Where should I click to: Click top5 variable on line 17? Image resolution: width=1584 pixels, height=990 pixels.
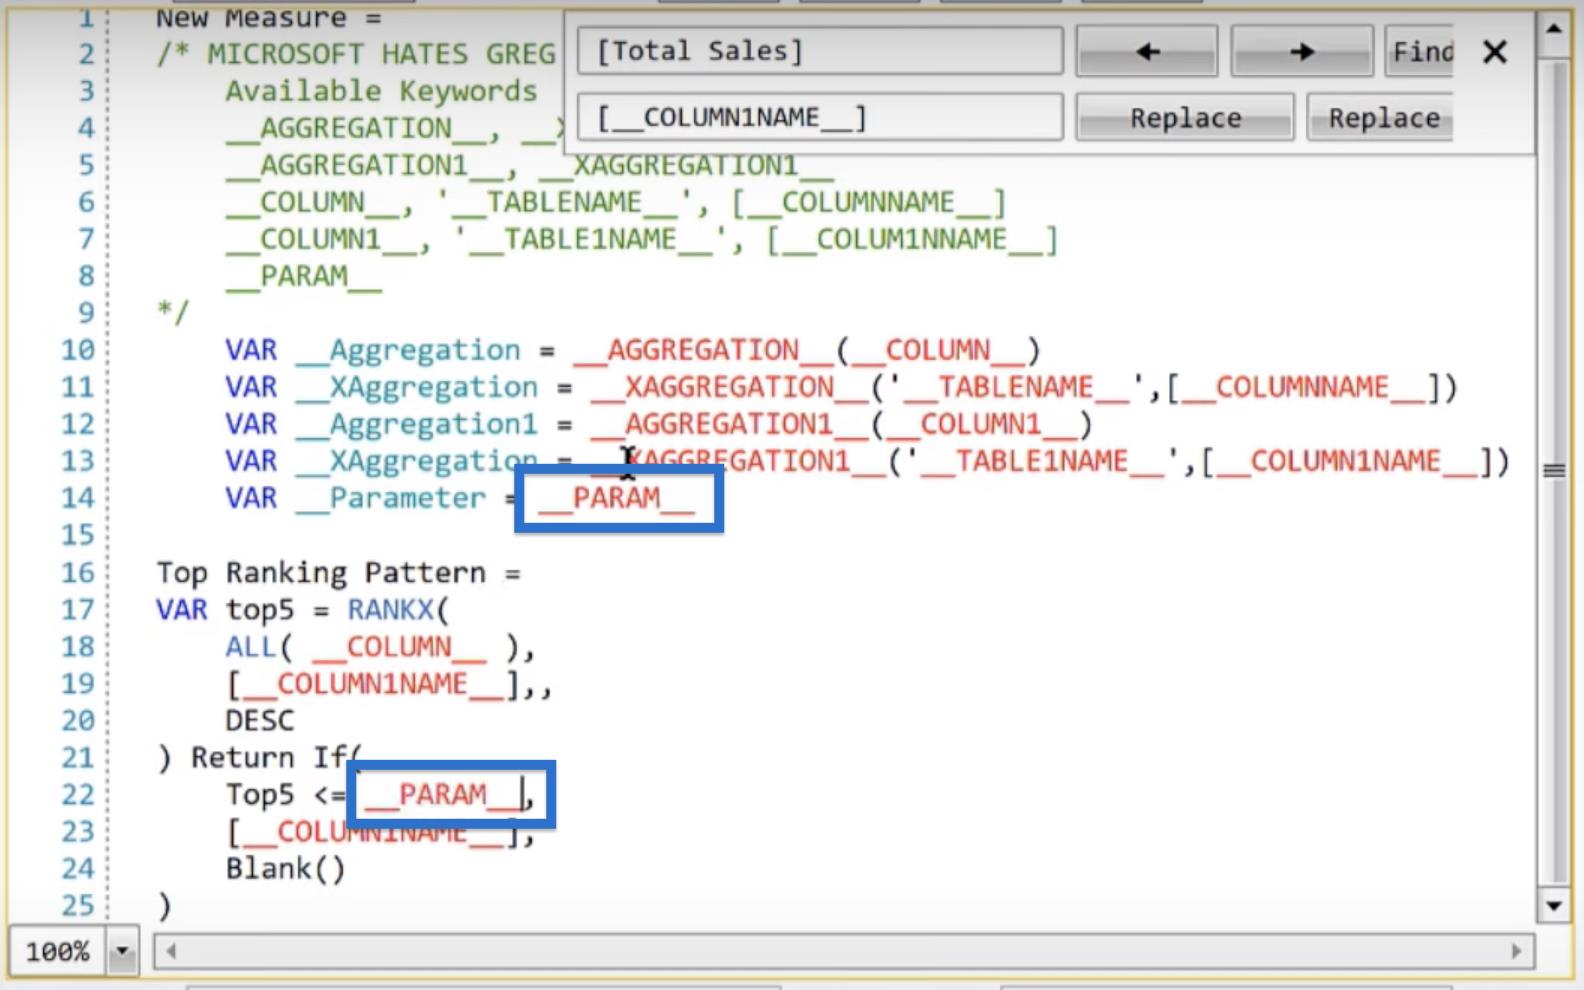(260, 609)
